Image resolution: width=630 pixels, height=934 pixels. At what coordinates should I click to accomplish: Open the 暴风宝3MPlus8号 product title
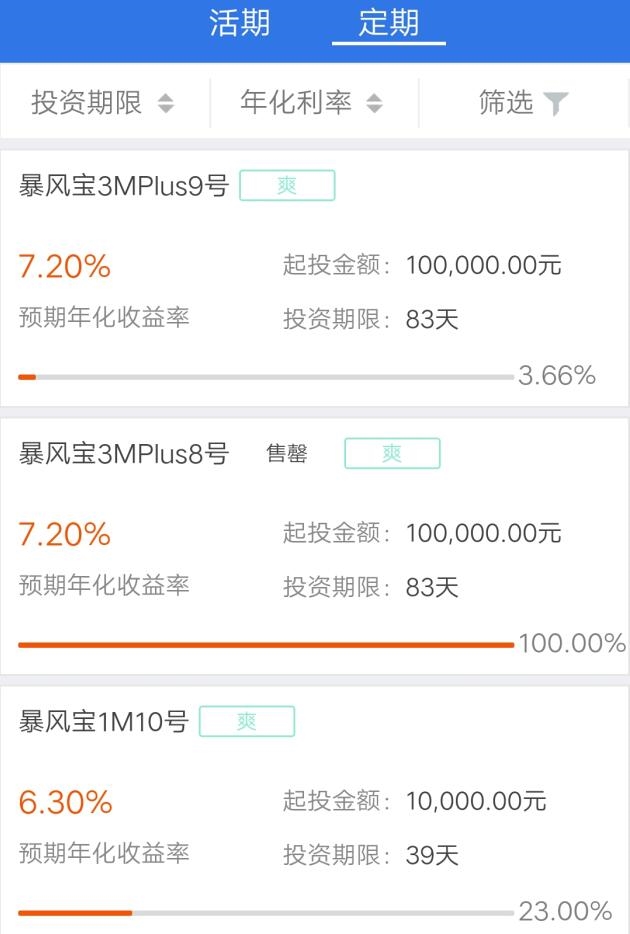click(x=124, y=454)
